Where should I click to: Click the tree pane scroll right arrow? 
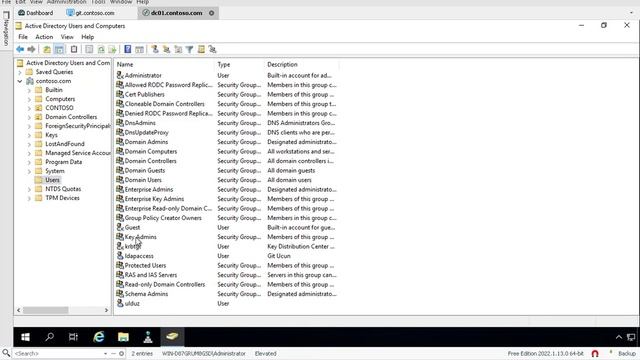point(107,310)
